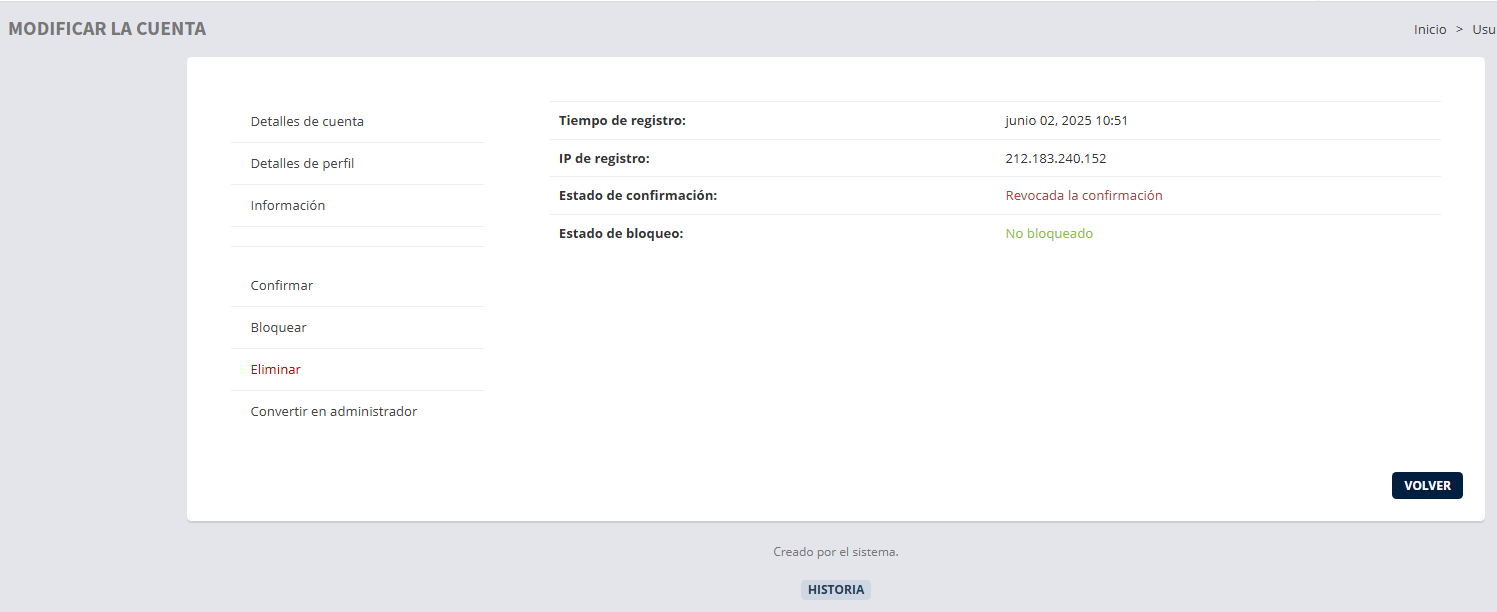Click Confirmar to confirm the account

pos(282,286)
